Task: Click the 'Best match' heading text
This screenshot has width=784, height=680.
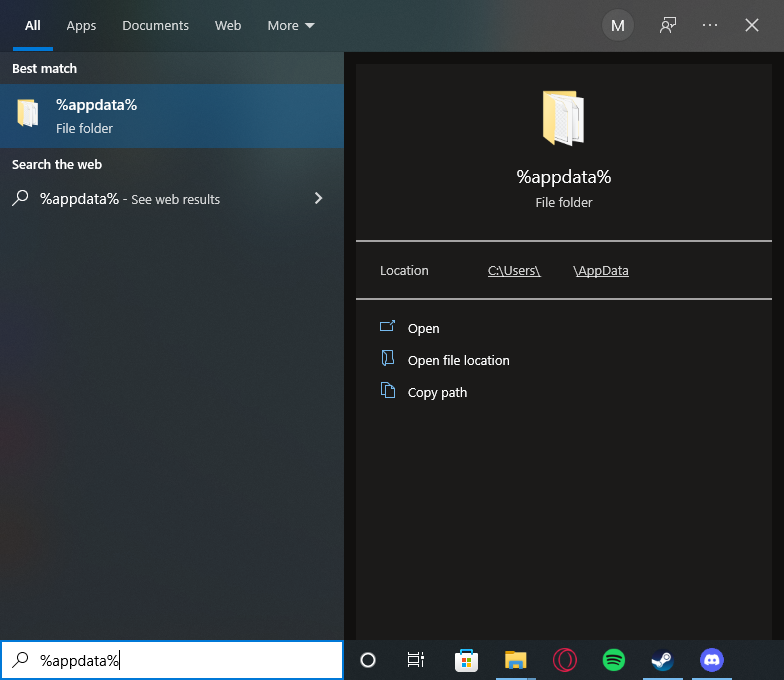Action: 44,68
